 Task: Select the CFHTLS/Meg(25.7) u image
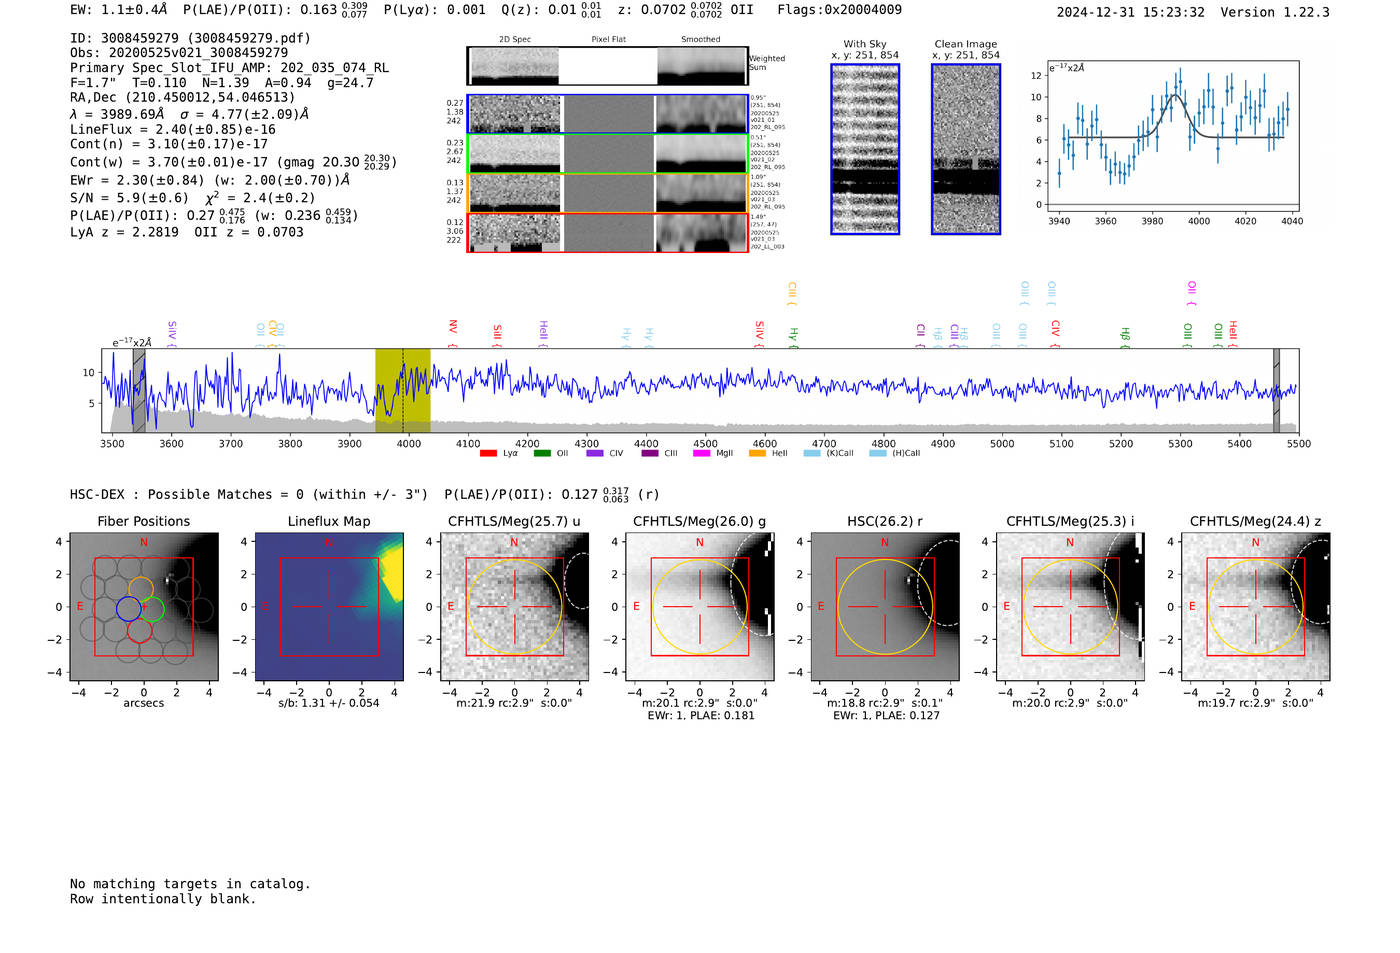pyautogui.click(x=514, y=607)
